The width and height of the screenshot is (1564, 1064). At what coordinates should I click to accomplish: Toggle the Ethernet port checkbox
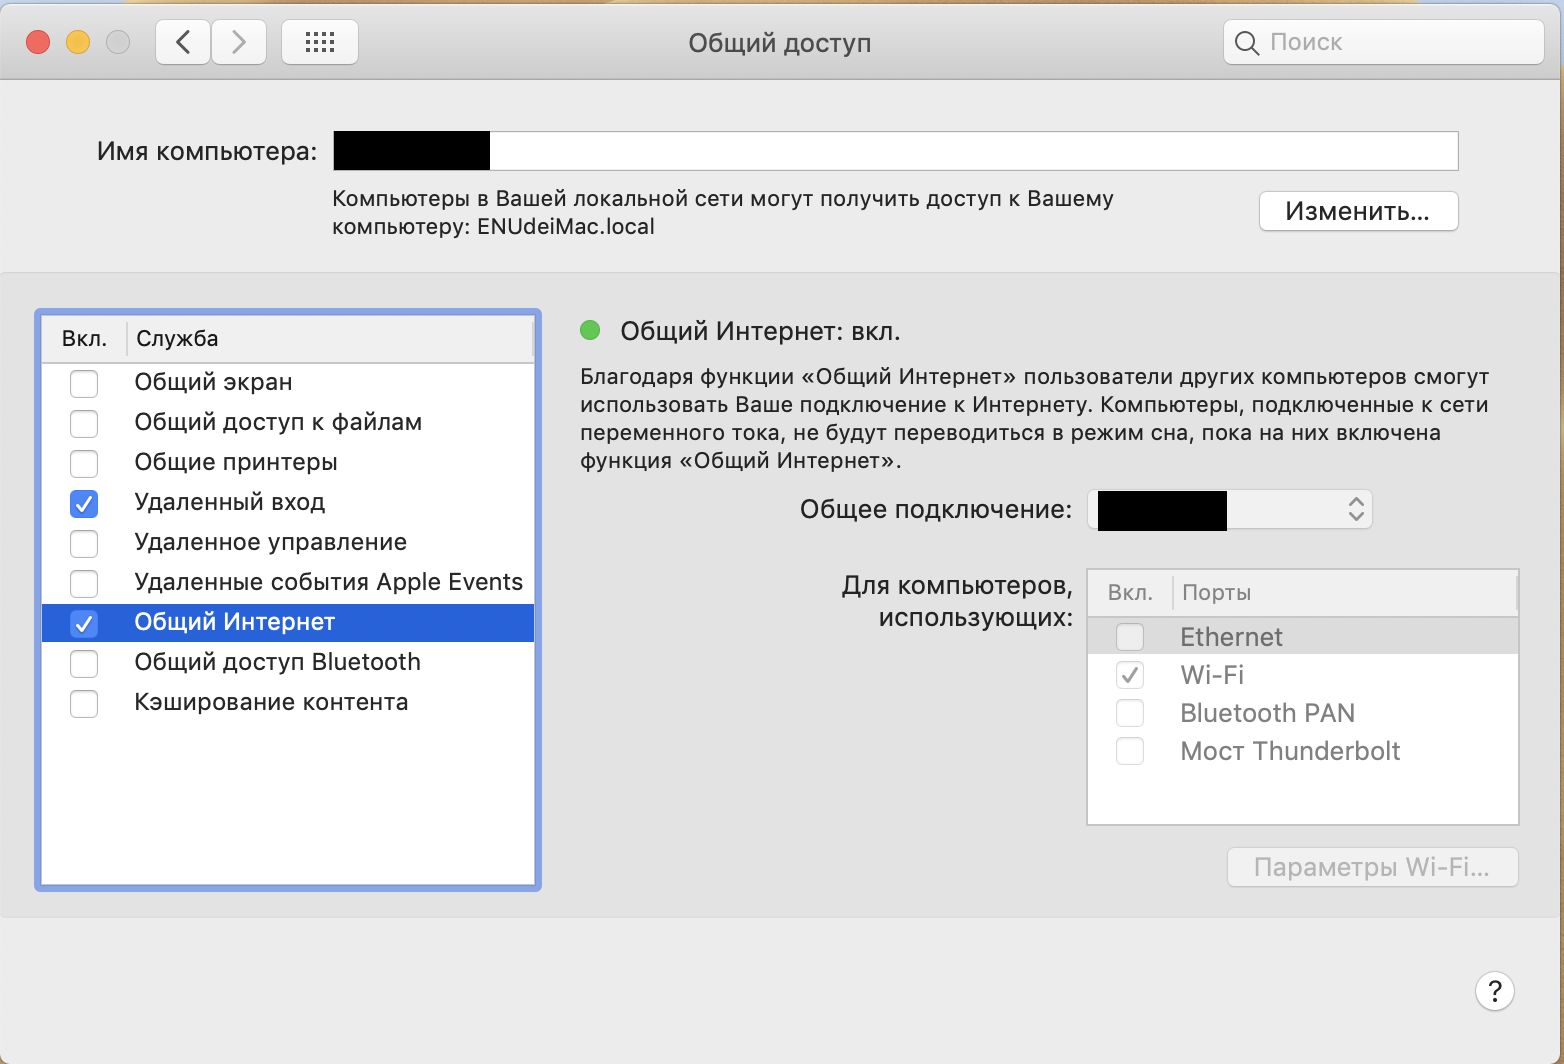click(x=1130, y=637)
